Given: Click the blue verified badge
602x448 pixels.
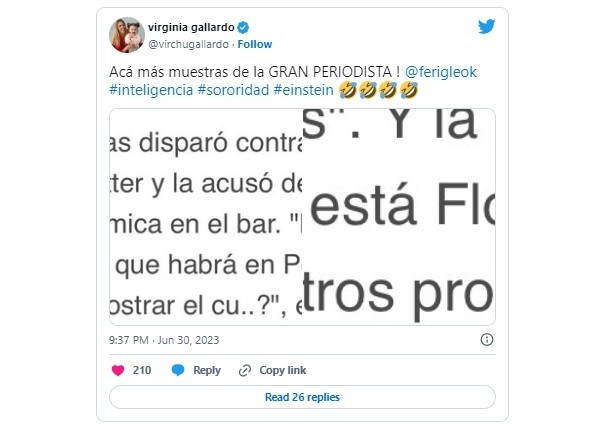Looking at the screenshot, I should tap(243, 28).
